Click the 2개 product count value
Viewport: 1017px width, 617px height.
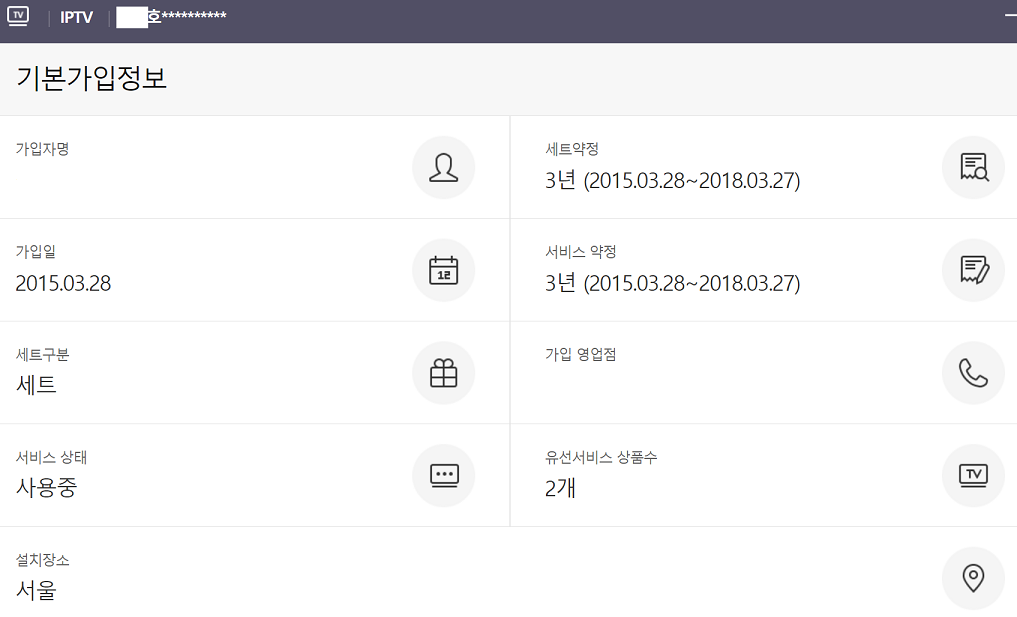(x=560, y=488)
